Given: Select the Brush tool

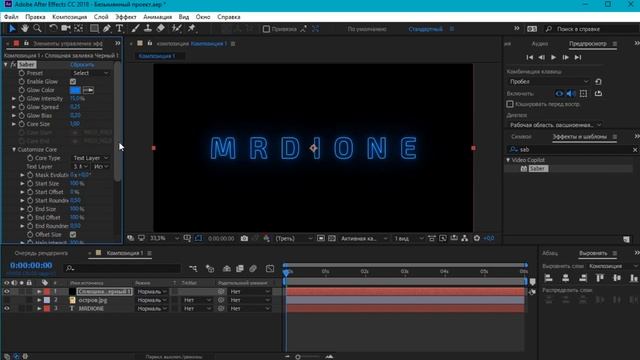Looking at the screenshot, I should (135, 29).
